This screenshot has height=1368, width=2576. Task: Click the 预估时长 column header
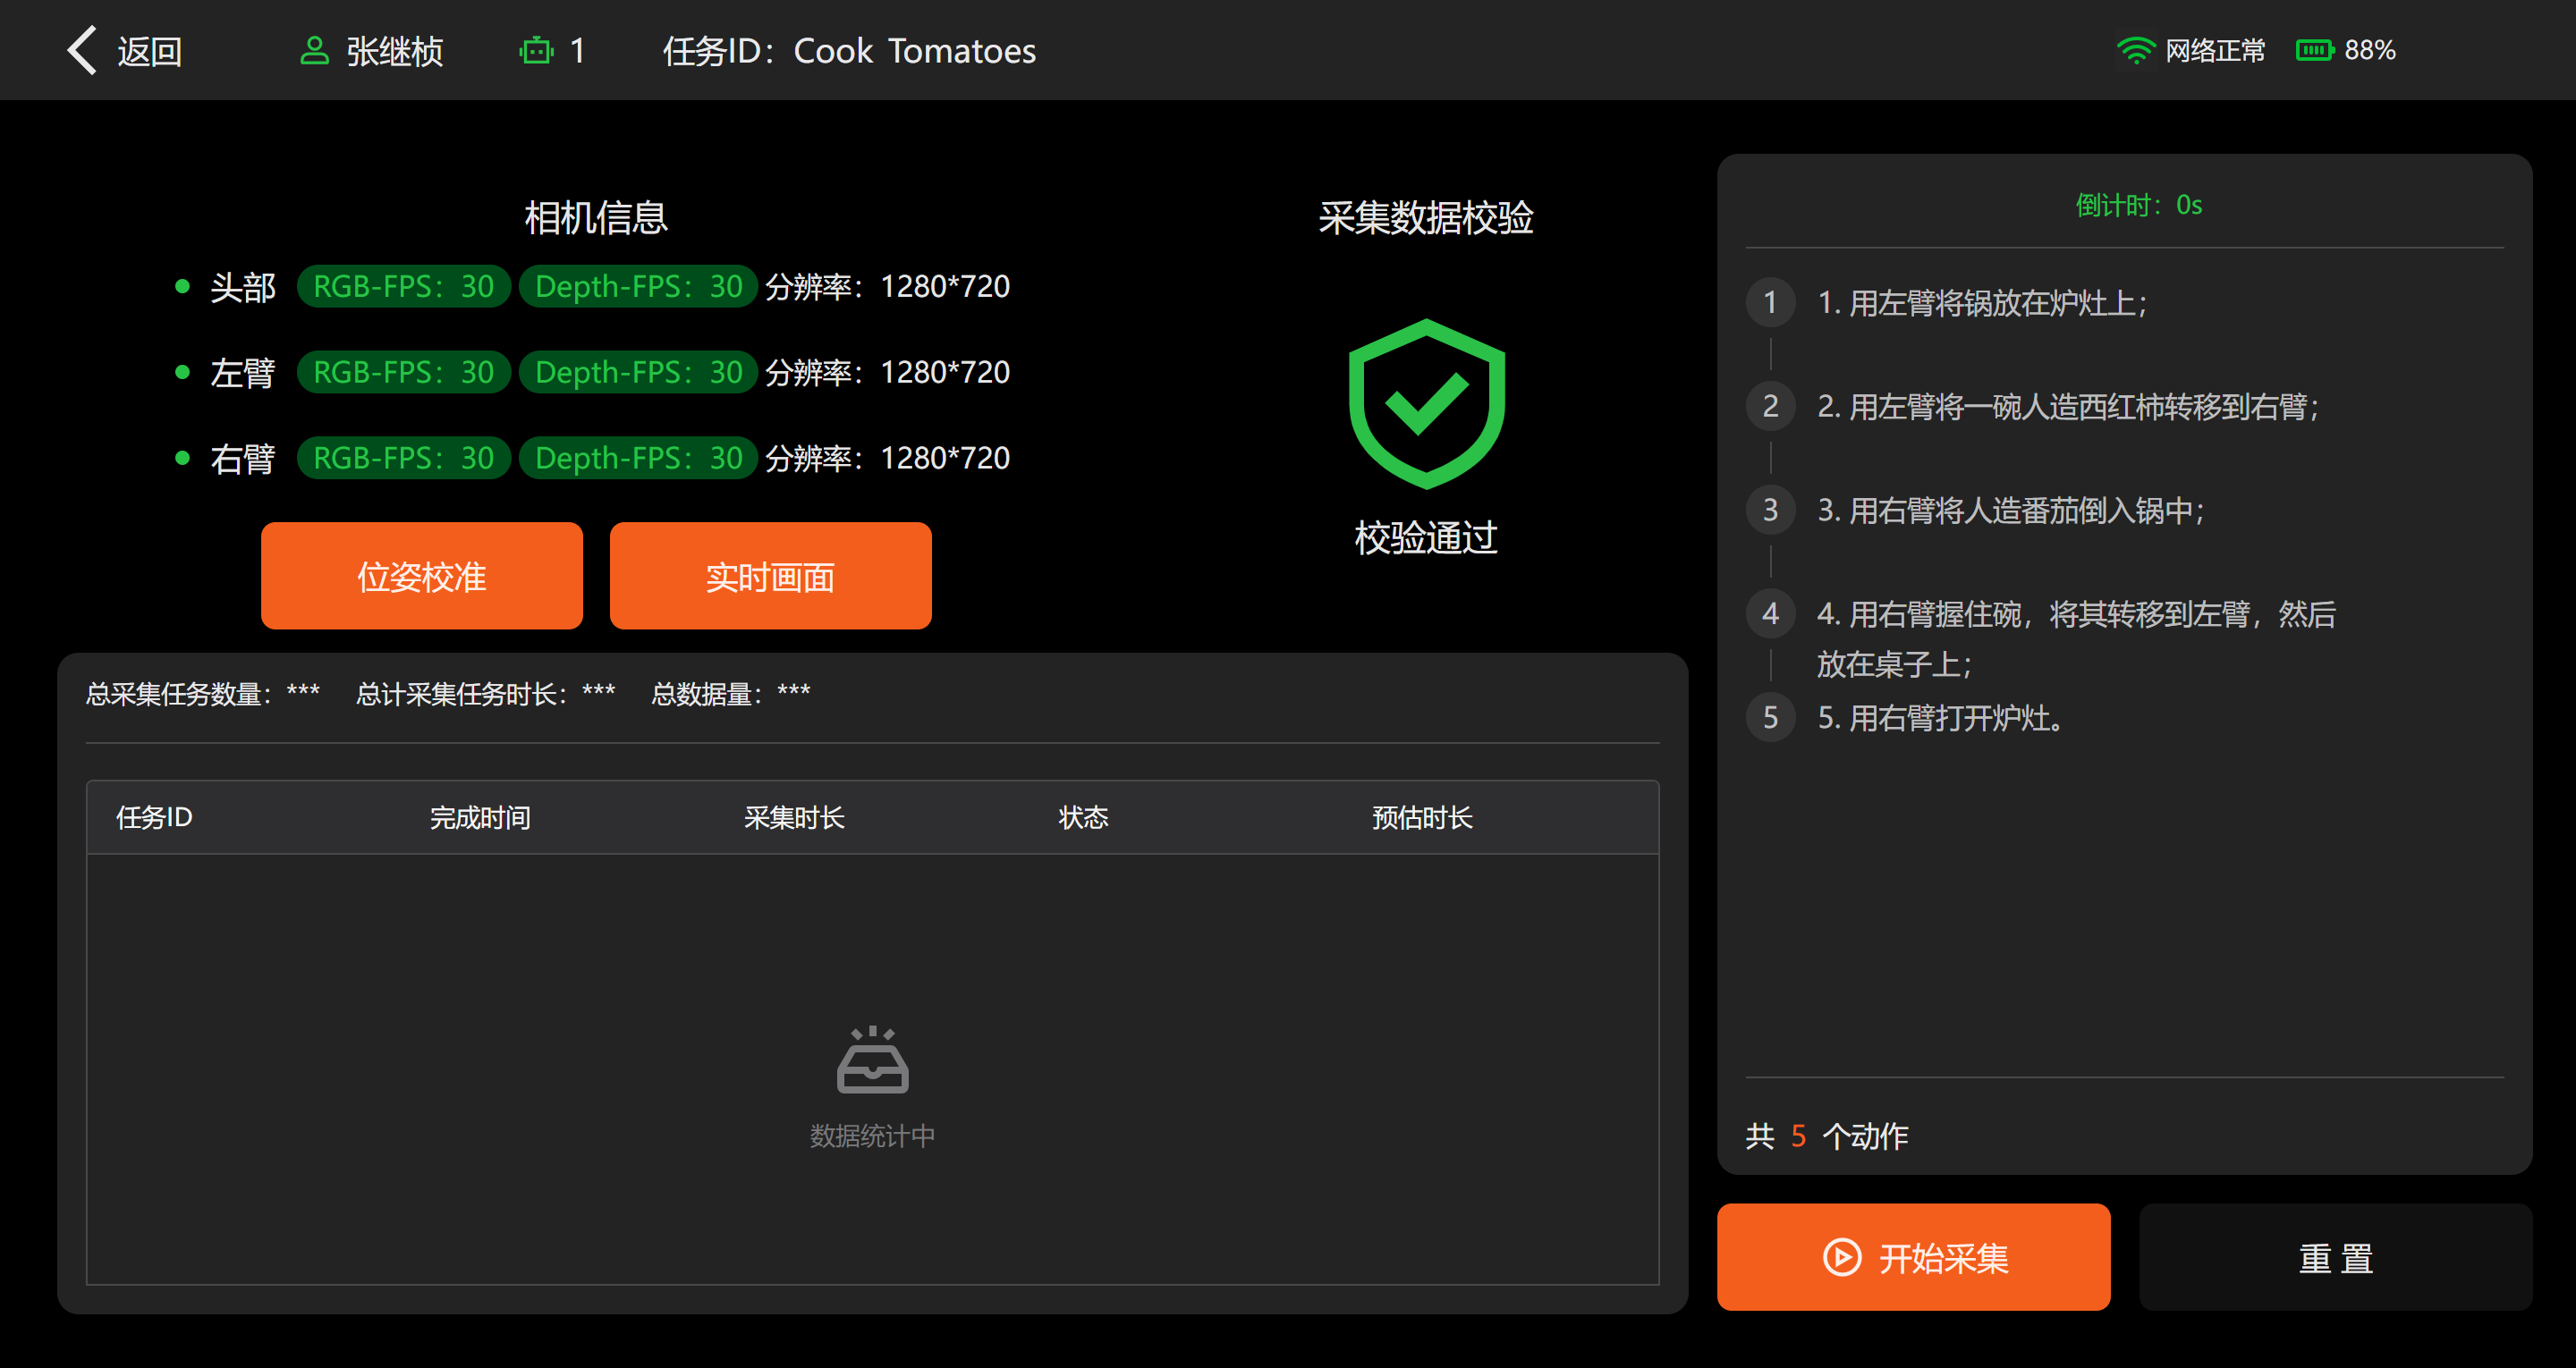(1422, 818)
